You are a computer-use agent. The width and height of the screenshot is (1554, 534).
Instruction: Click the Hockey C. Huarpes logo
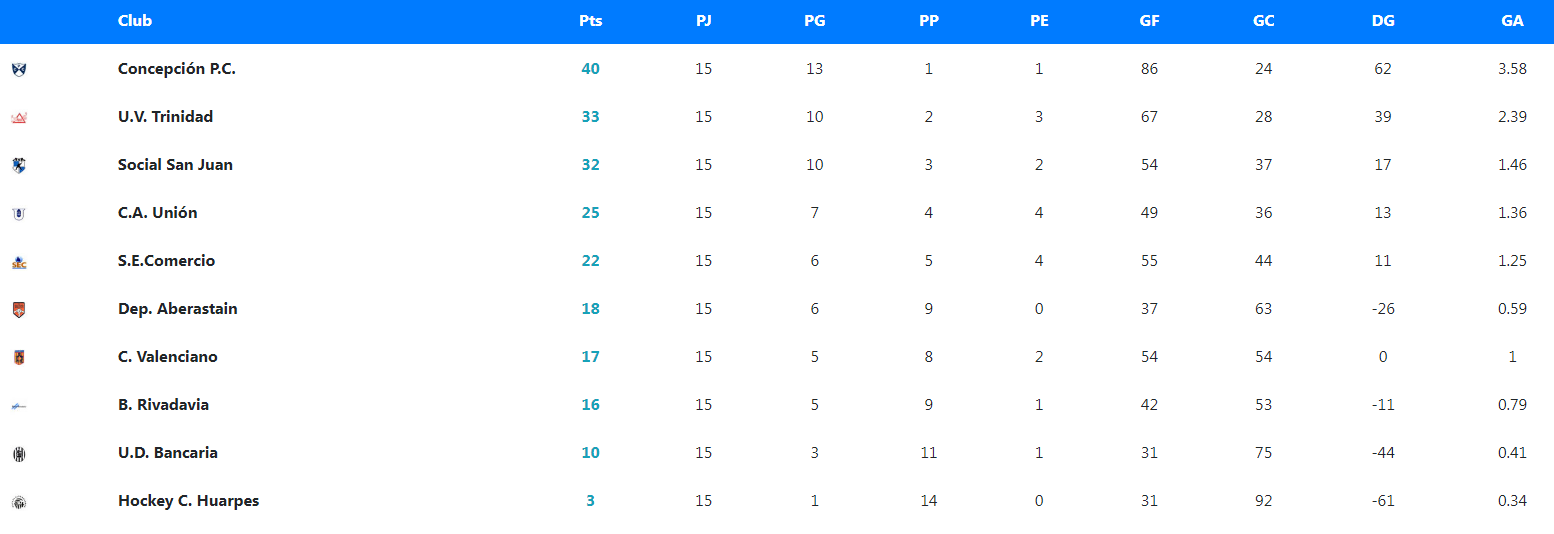19,502
